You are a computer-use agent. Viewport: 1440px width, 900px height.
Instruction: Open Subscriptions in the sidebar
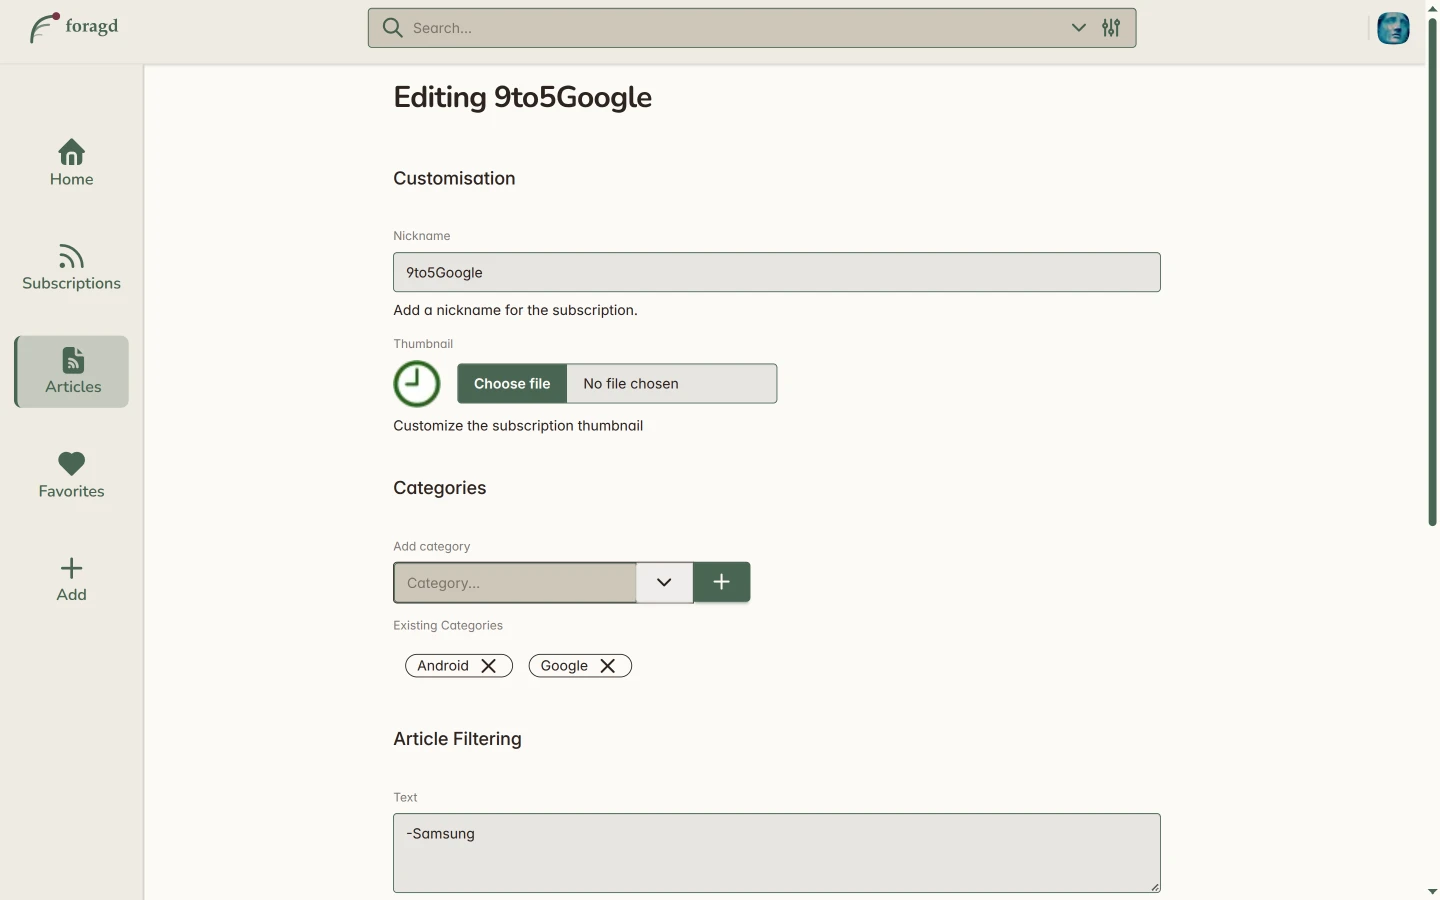point(71,267)
